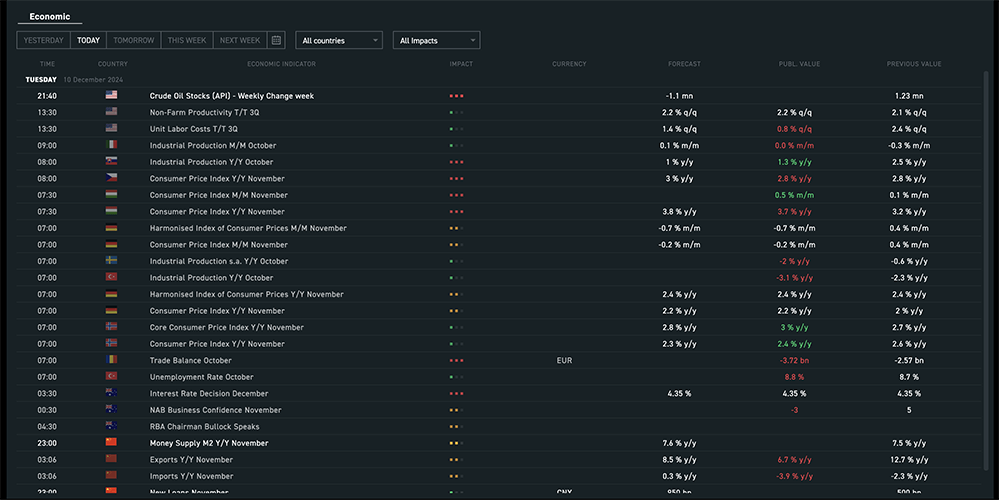
Task: Click the Romanian flag beside Trade Balance October
Action: pos(111,360)
